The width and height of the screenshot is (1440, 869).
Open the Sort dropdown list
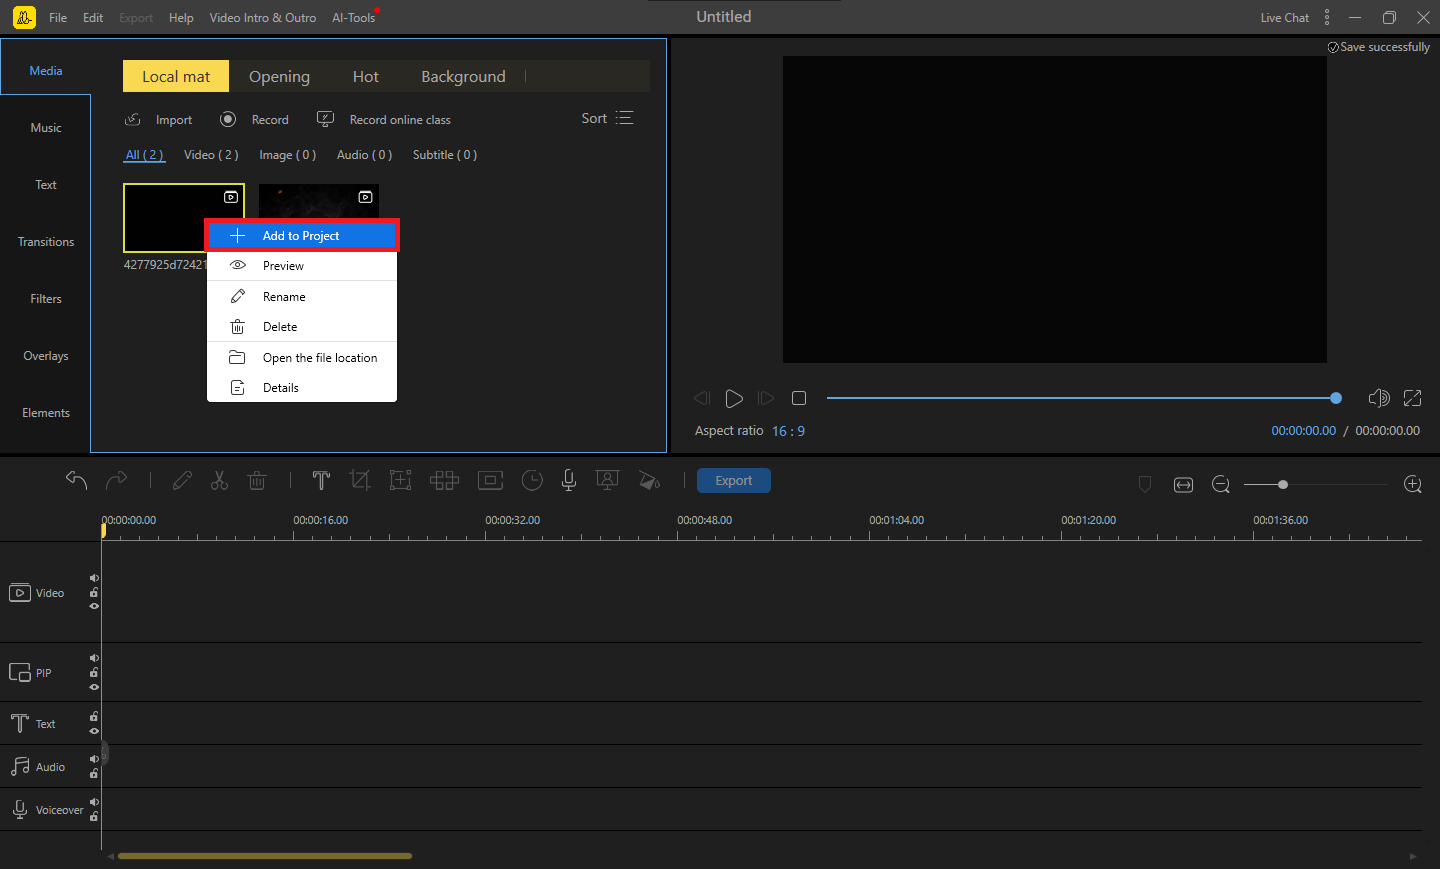click(607, 118)
